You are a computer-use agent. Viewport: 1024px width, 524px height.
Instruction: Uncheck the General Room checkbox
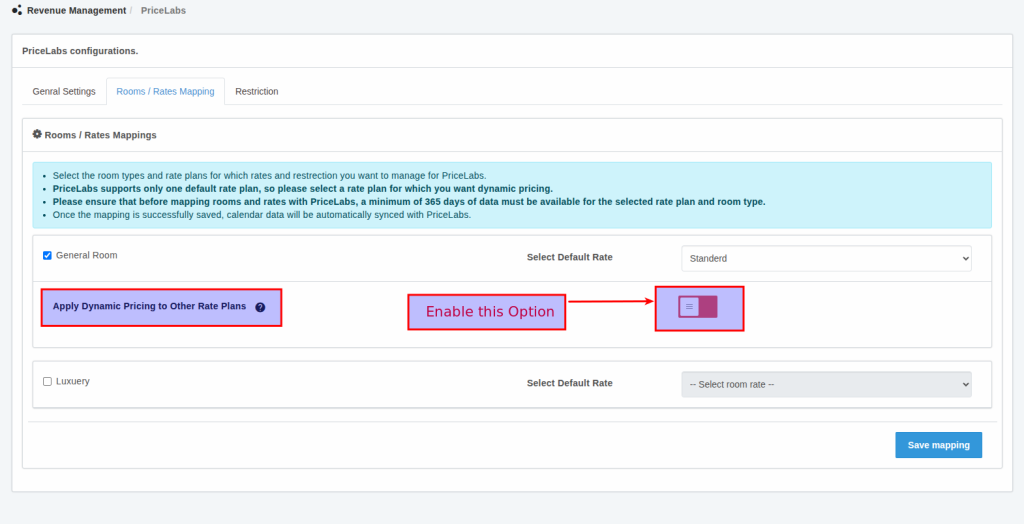[x=47, y=255]
